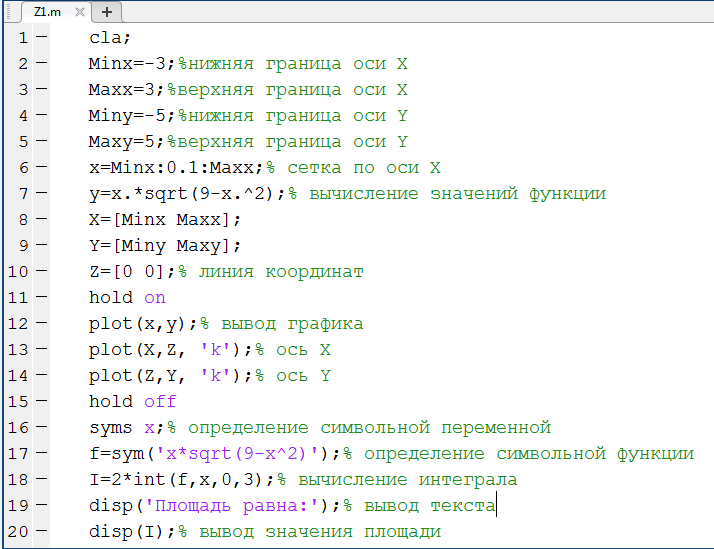The height and width of the screenshot is (549, 714).
Task: Select the Z1.m file tab
Action: (x=47, y=12)
